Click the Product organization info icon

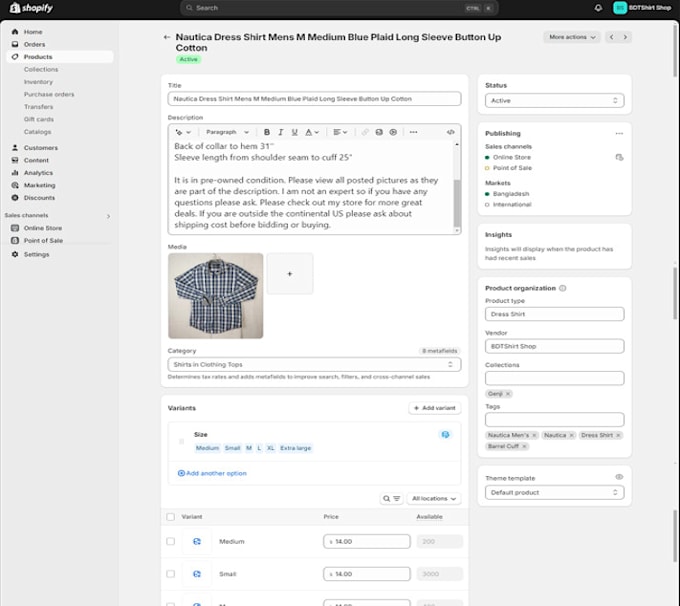pyautogui.click(x=562, y=288)
